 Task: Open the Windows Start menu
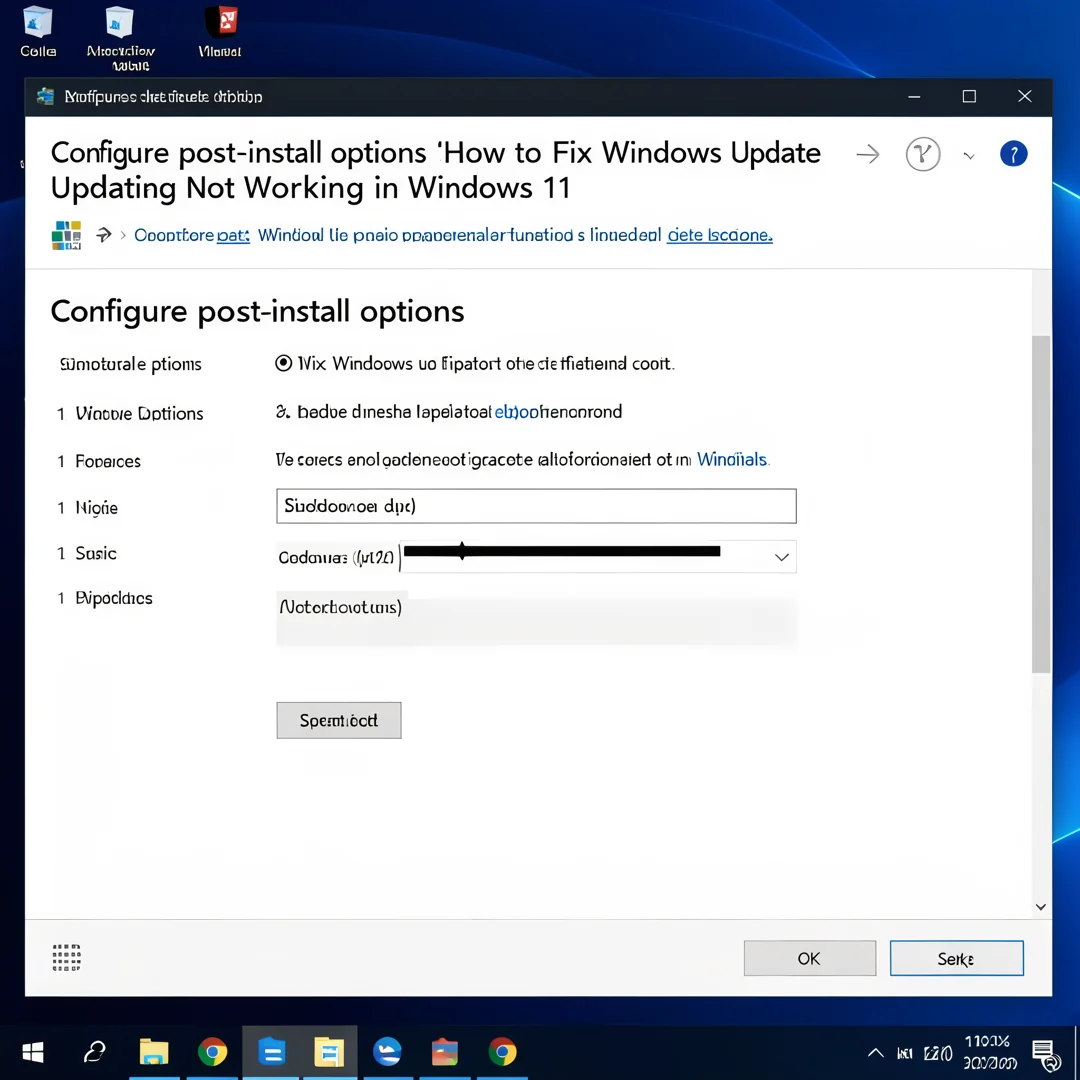[x=32, y=1052]
